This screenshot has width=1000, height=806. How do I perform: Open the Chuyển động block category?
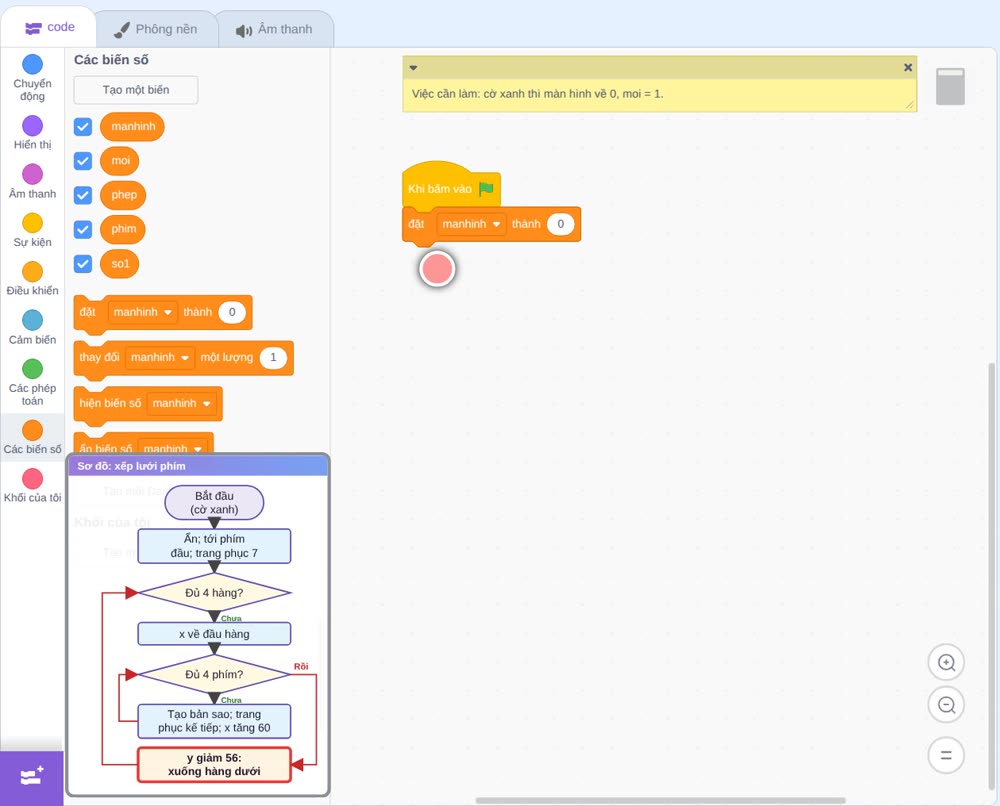(32, 78)
